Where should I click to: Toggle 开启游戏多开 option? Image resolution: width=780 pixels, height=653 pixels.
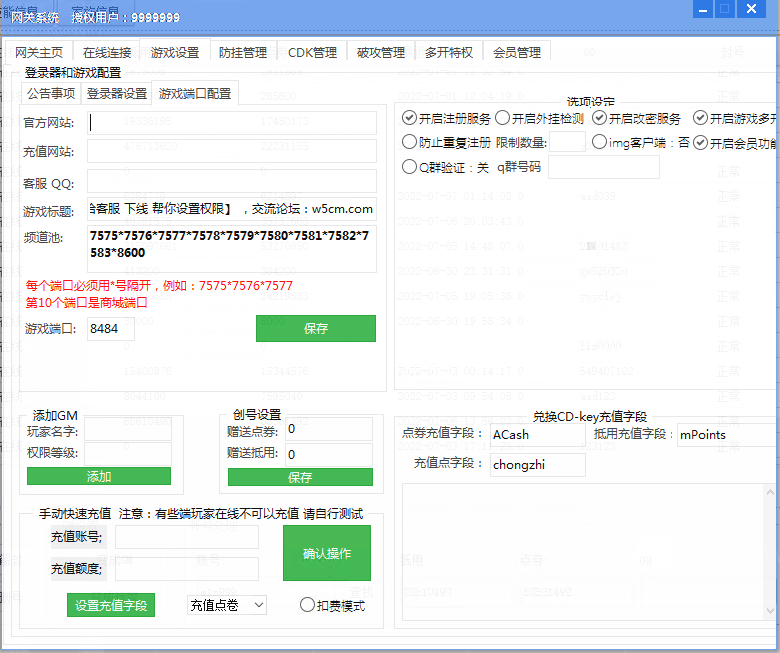coord(735,118)
